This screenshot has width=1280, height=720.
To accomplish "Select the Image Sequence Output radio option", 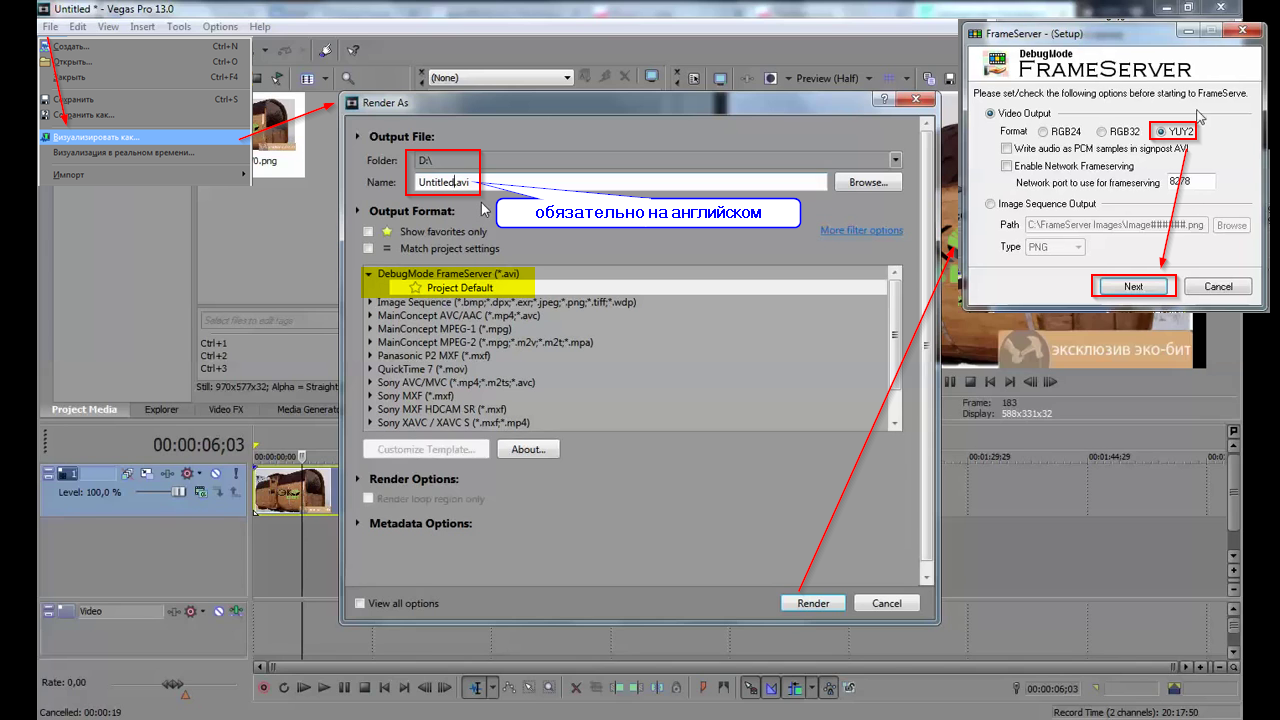I will 990,204.
